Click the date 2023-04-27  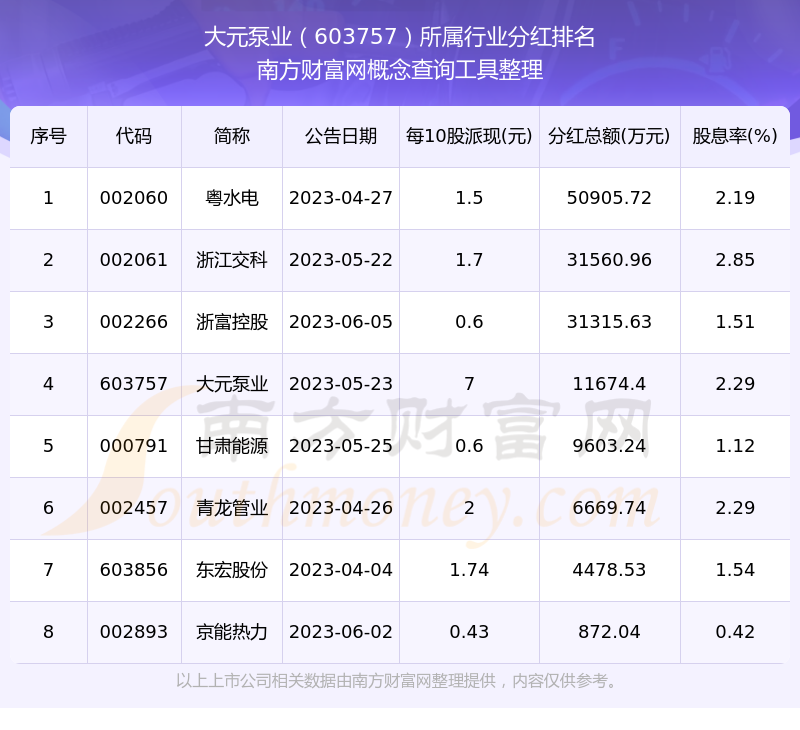(341, 198)
